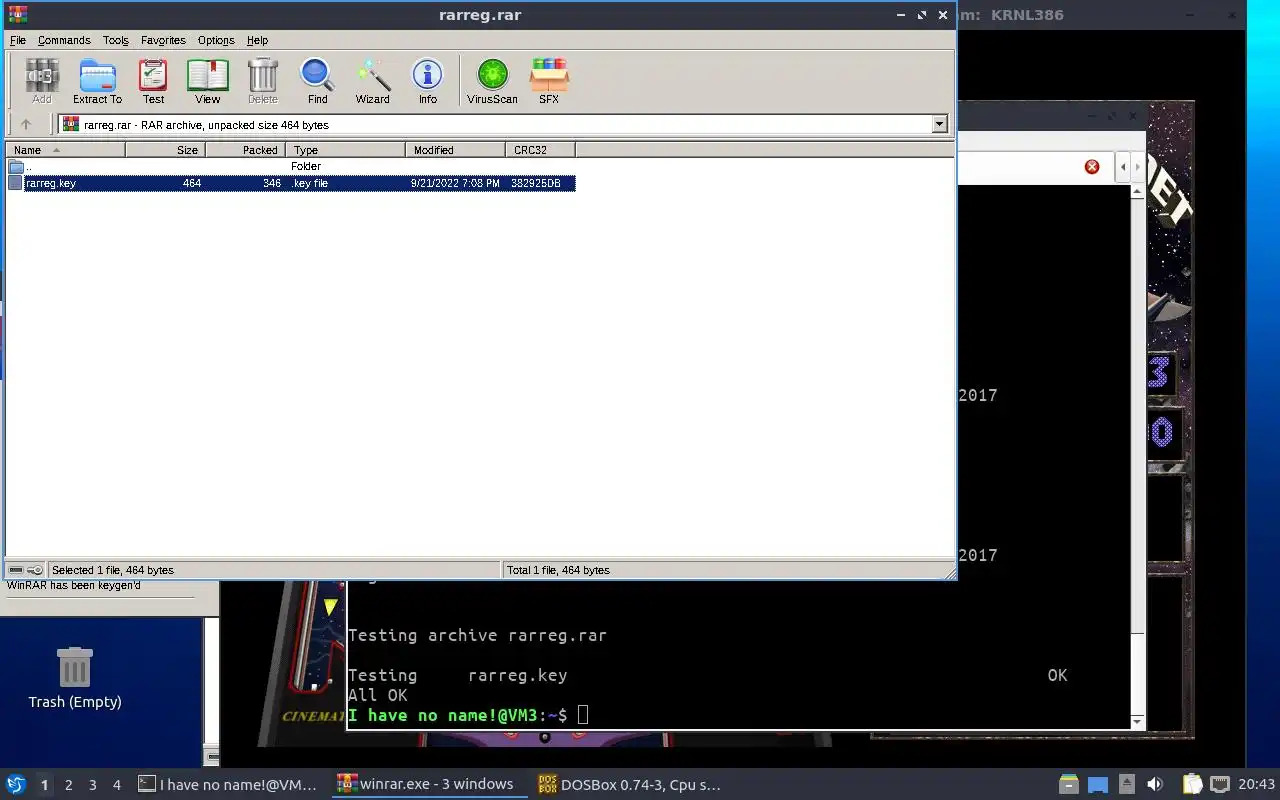
Task: Click the volume speaker tray icon
Action: pos(1155,784)
